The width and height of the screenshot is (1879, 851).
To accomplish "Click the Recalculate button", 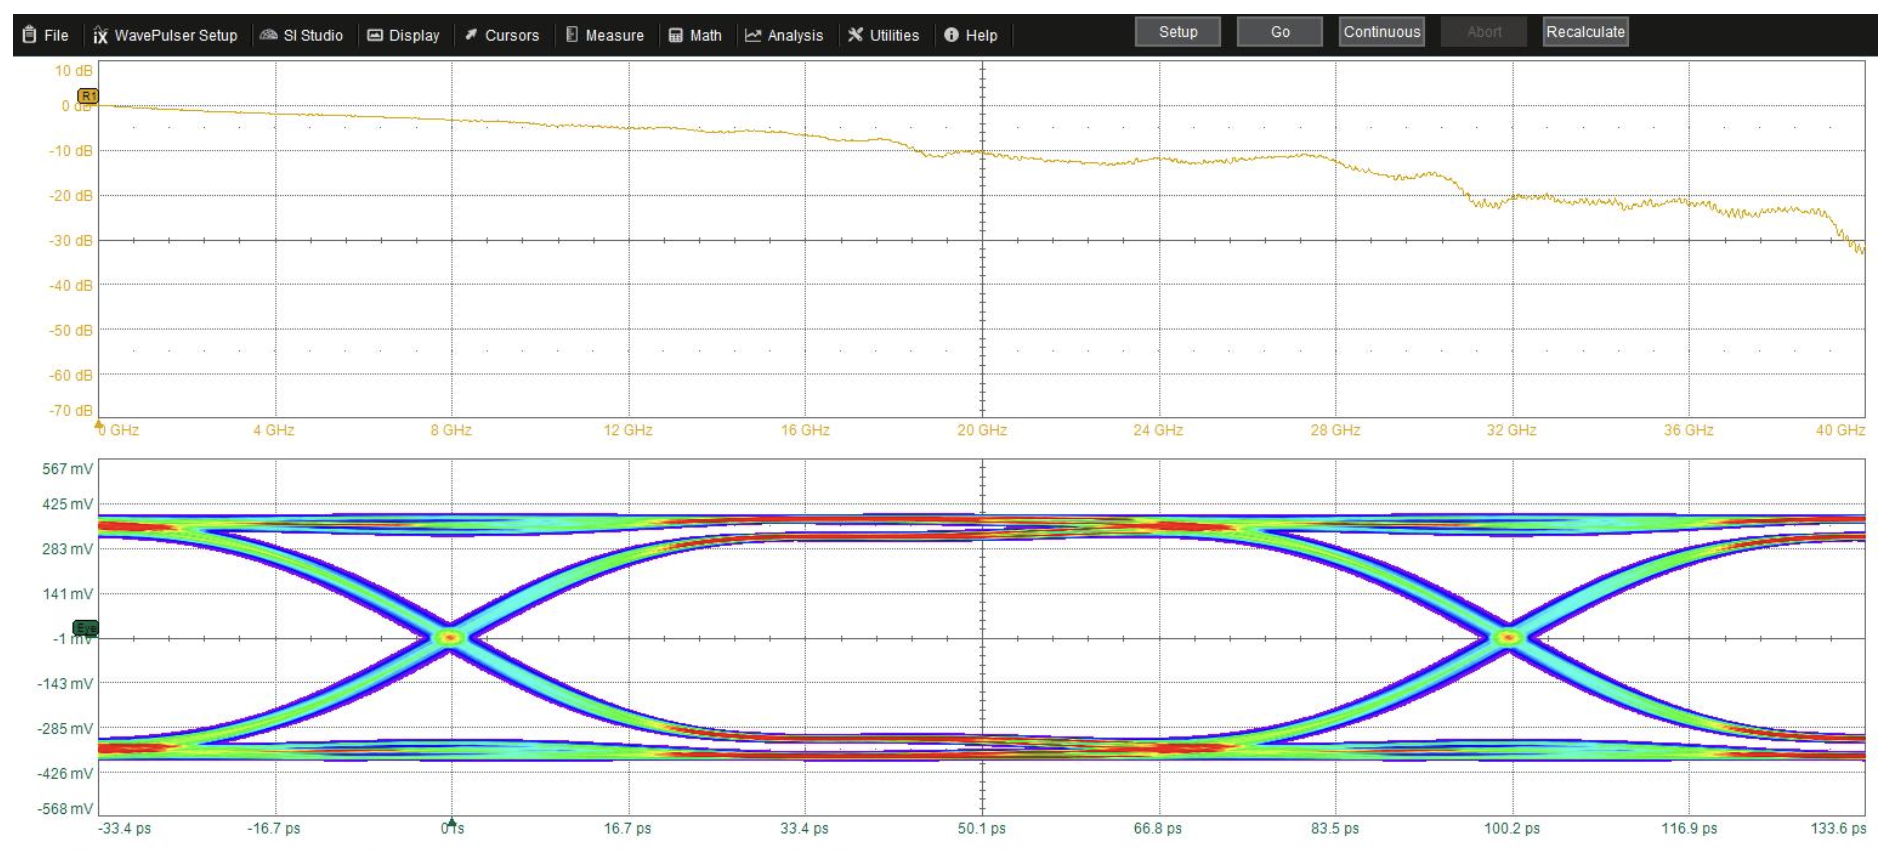I will (1585, 32).
